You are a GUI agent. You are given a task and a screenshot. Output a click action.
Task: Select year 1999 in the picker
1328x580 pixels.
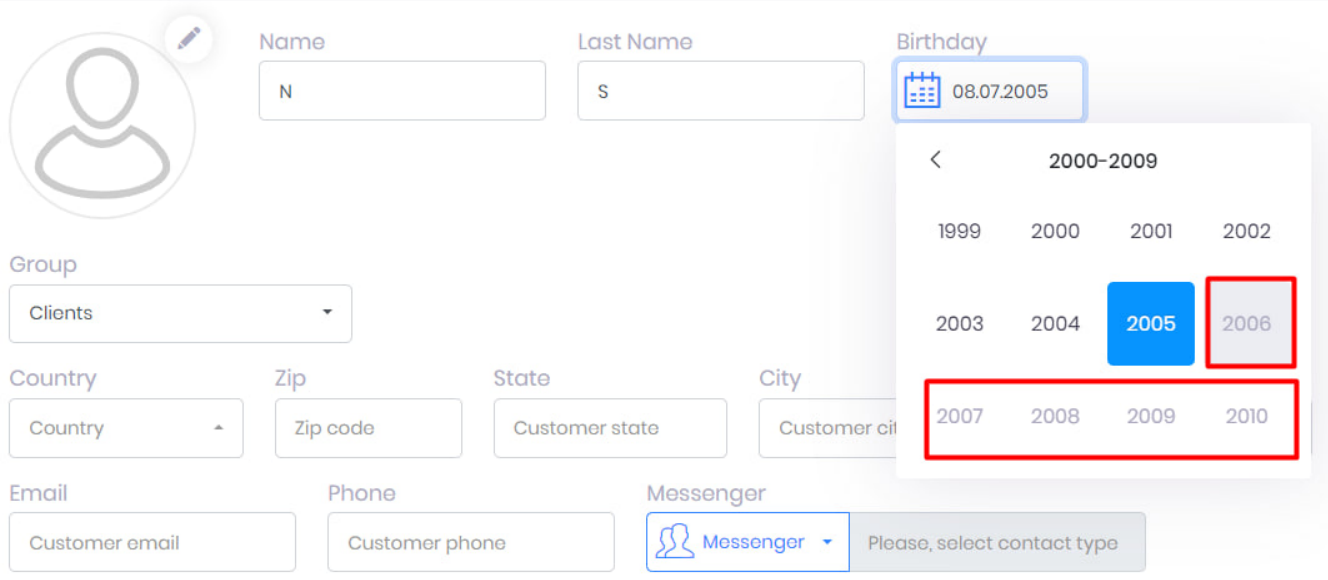coord(959,231)
